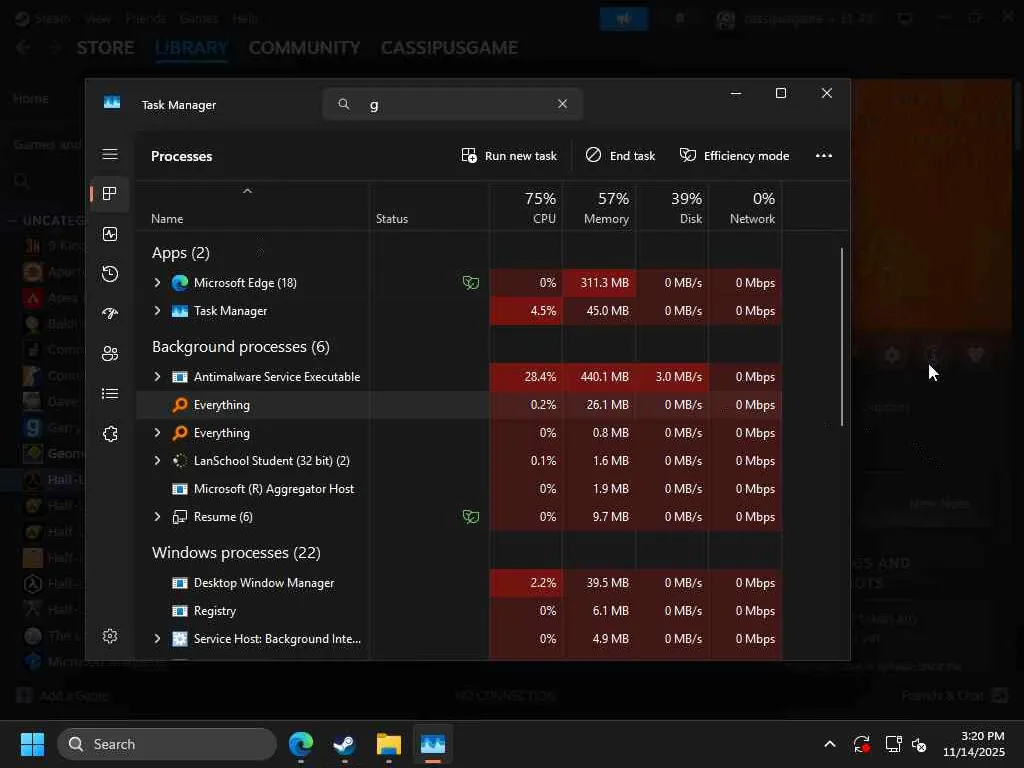This screenshot has width=1024, height=768.
Task: Select the Desktop Window Manager process
Action: tap(458, 583)
